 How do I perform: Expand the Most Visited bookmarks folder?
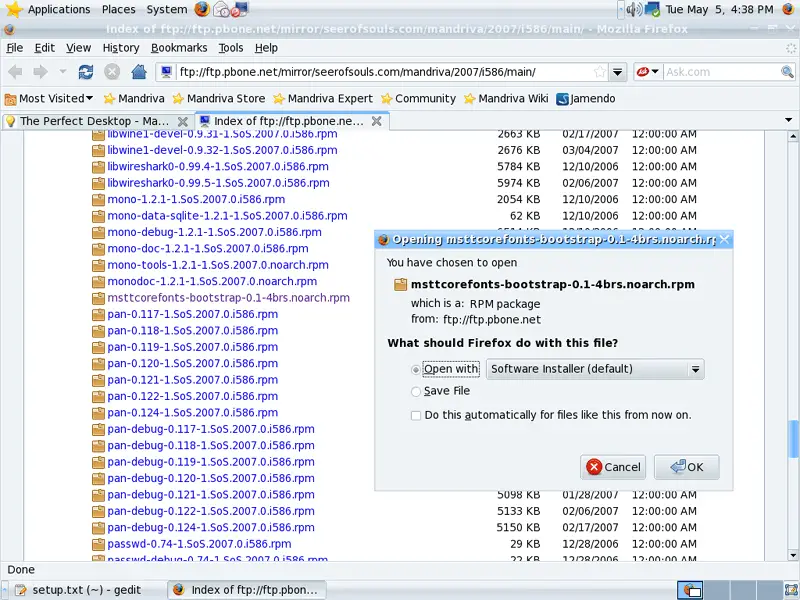click(49, 98)
